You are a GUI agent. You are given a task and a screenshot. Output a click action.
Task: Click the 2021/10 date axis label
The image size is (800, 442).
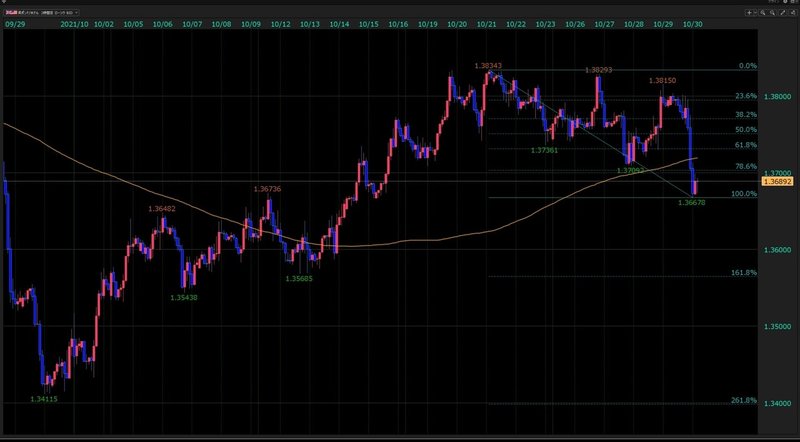pyautogui.click(x=74, y=24)
